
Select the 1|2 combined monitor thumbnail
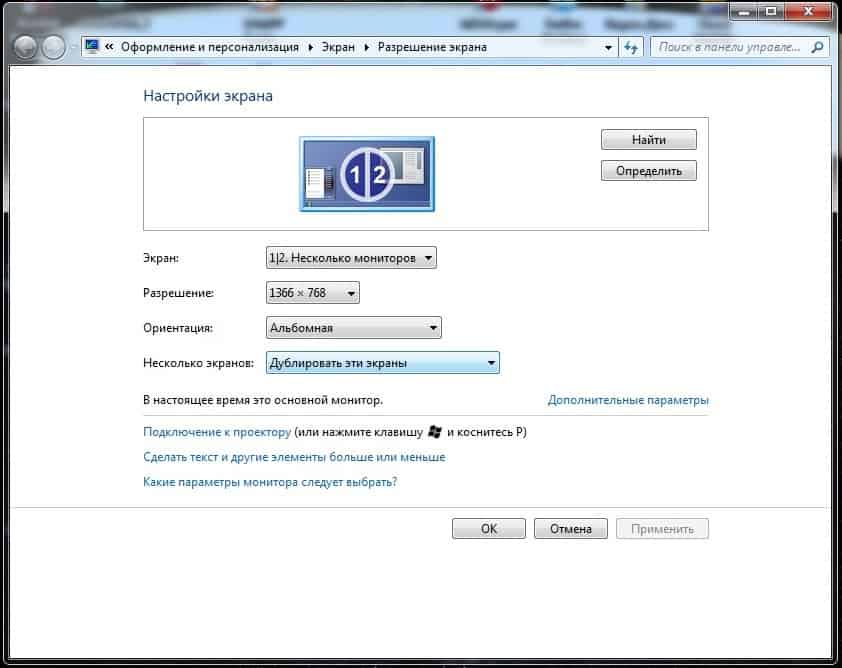pos(367,174)
